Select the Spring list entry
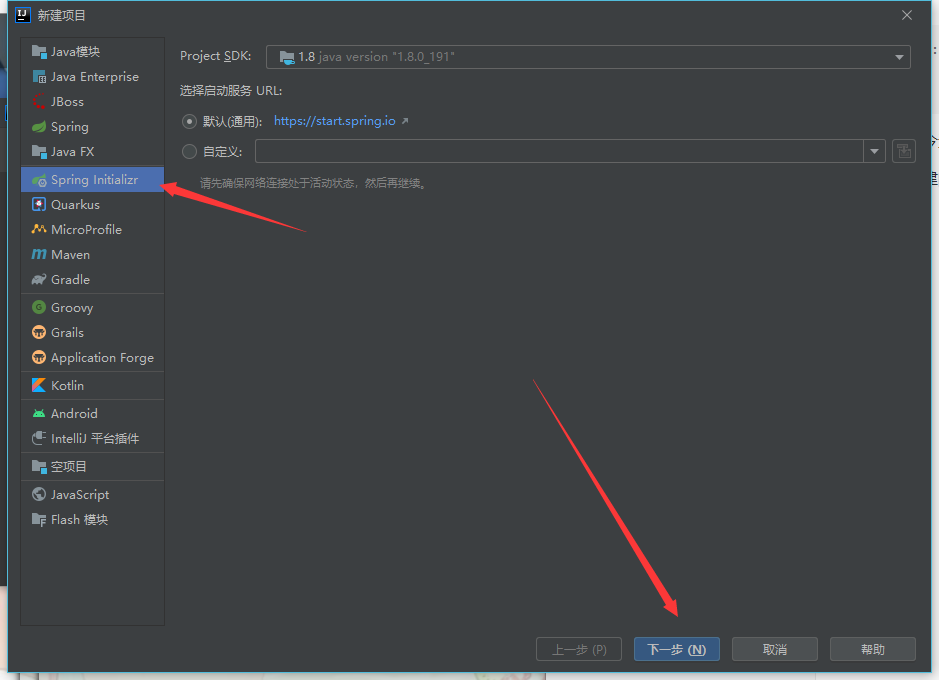 pos(92,127)
